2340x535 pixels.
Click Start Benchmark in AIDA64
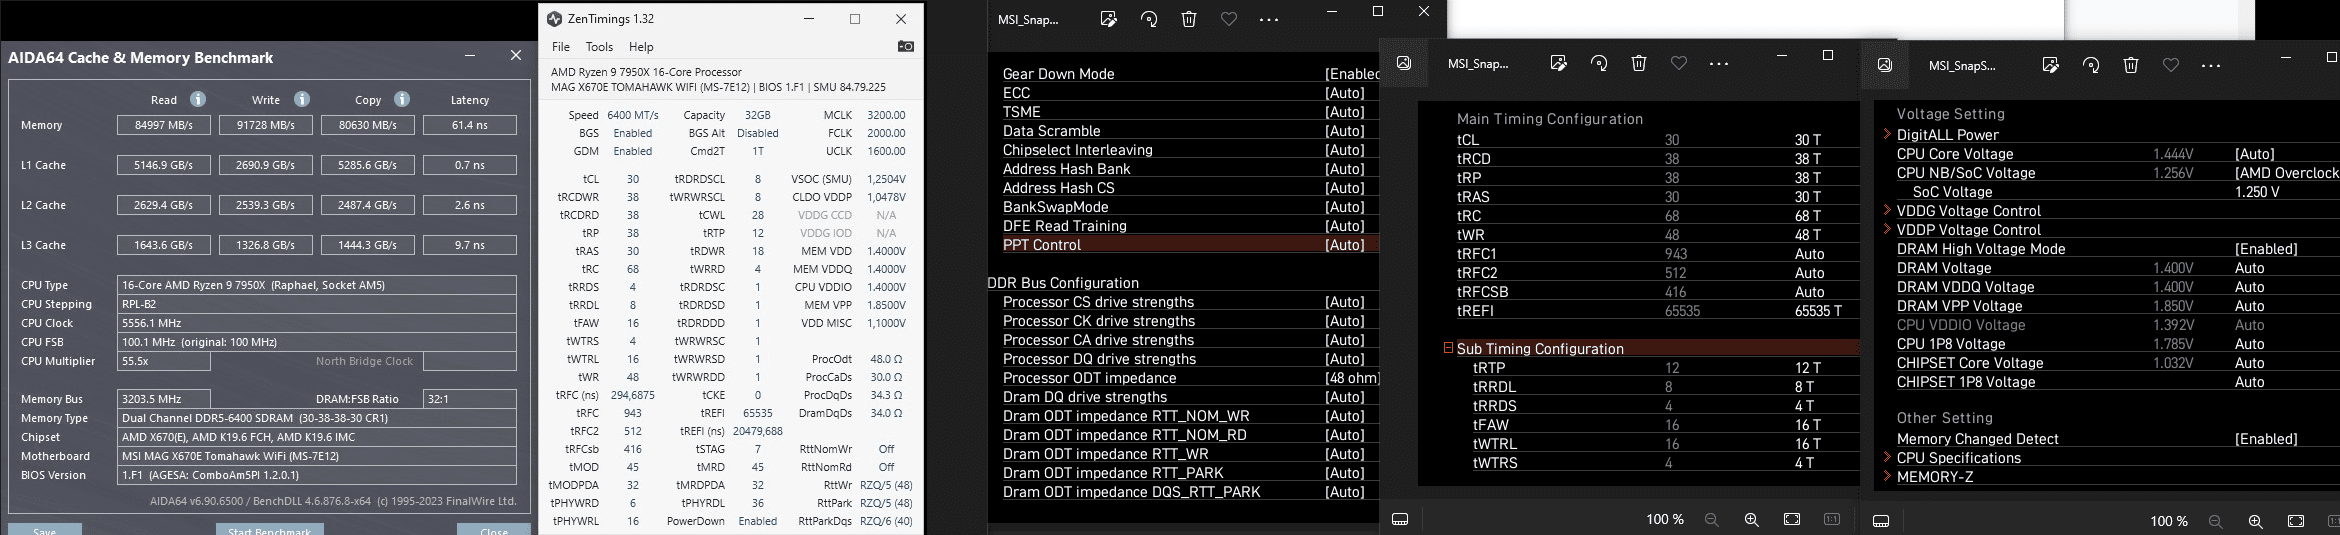point(270,529)
